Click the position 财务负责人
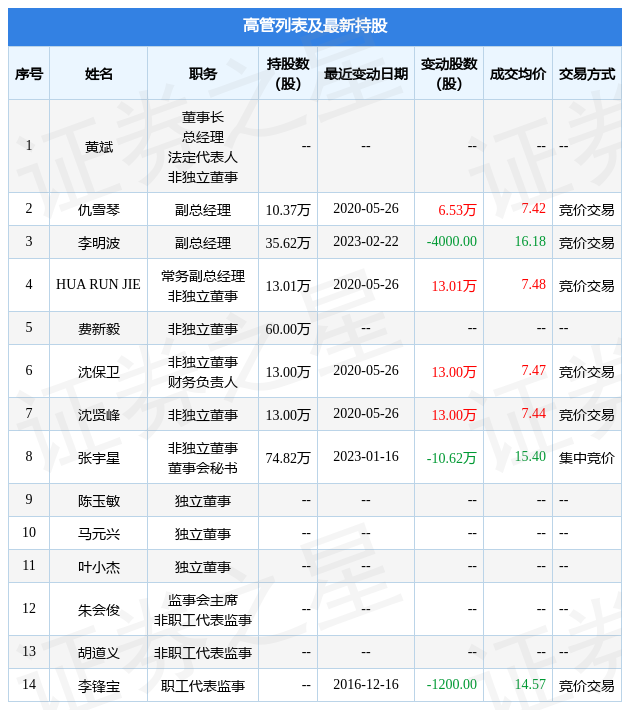This screenshot has width=622, height=710. click(203, 382)
